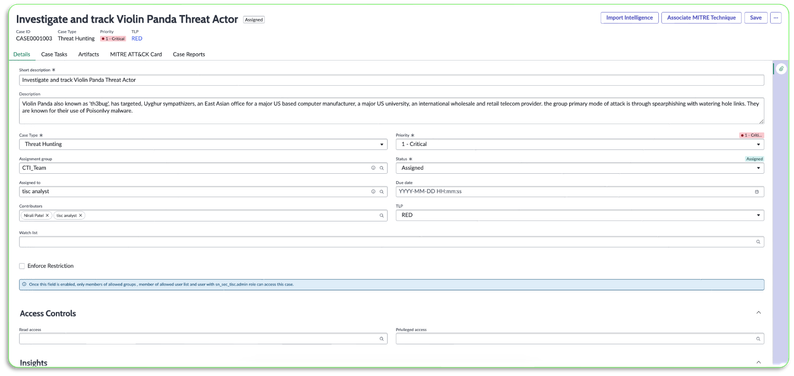Image resolution: width=794 pixels, height=376 pixels.
Task: Click the Import Intelligence button
Action: (x=629, y=18)
